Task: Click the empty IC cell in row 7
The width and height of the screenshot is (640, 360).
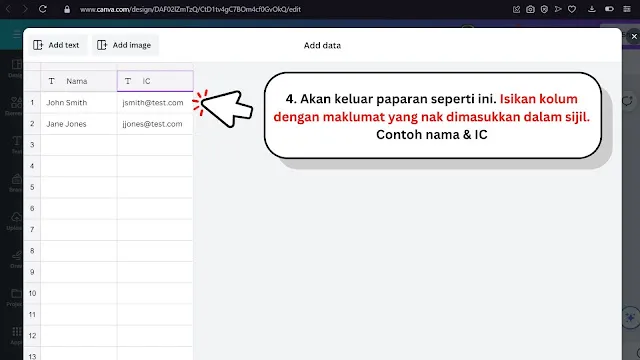Action: [155, 230]
